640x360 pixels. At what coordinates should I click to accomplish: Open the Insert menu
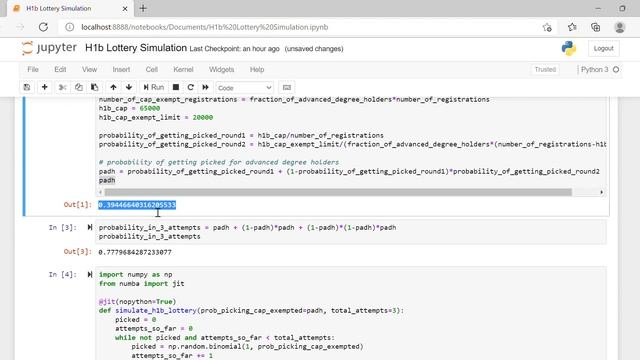pos(121,69)
